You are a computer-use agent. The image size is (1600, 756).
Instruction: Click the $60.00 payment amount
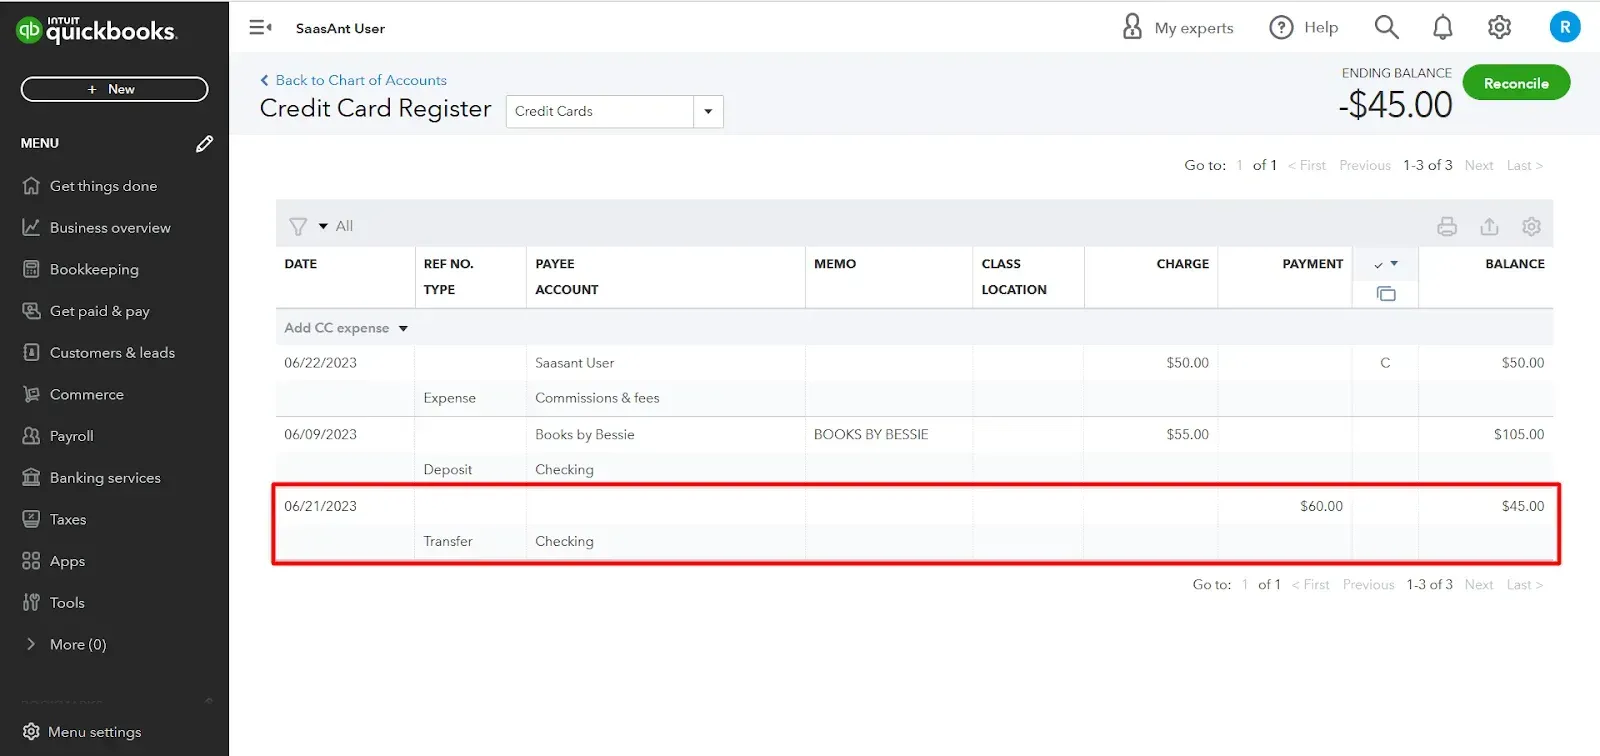click(1321, 506)
